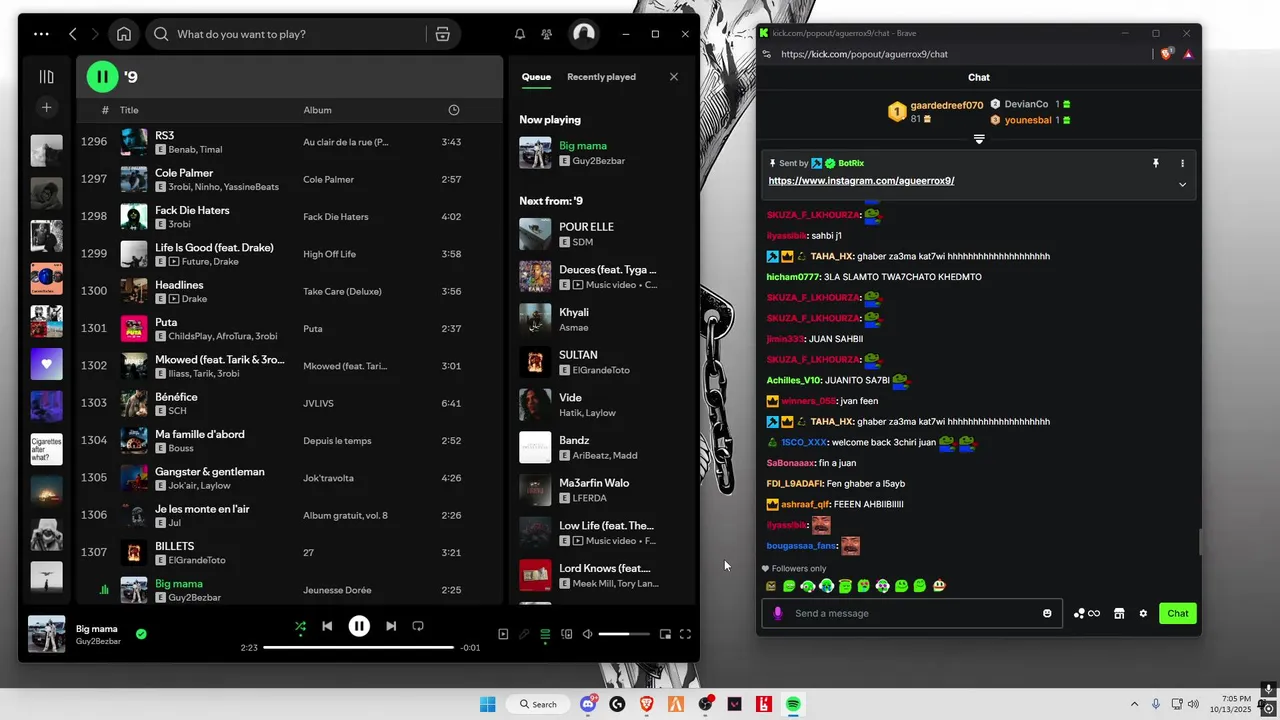Open emoji picker in chat input
The height and width of the screenshot is (720, 1280).
point(1047,613)
